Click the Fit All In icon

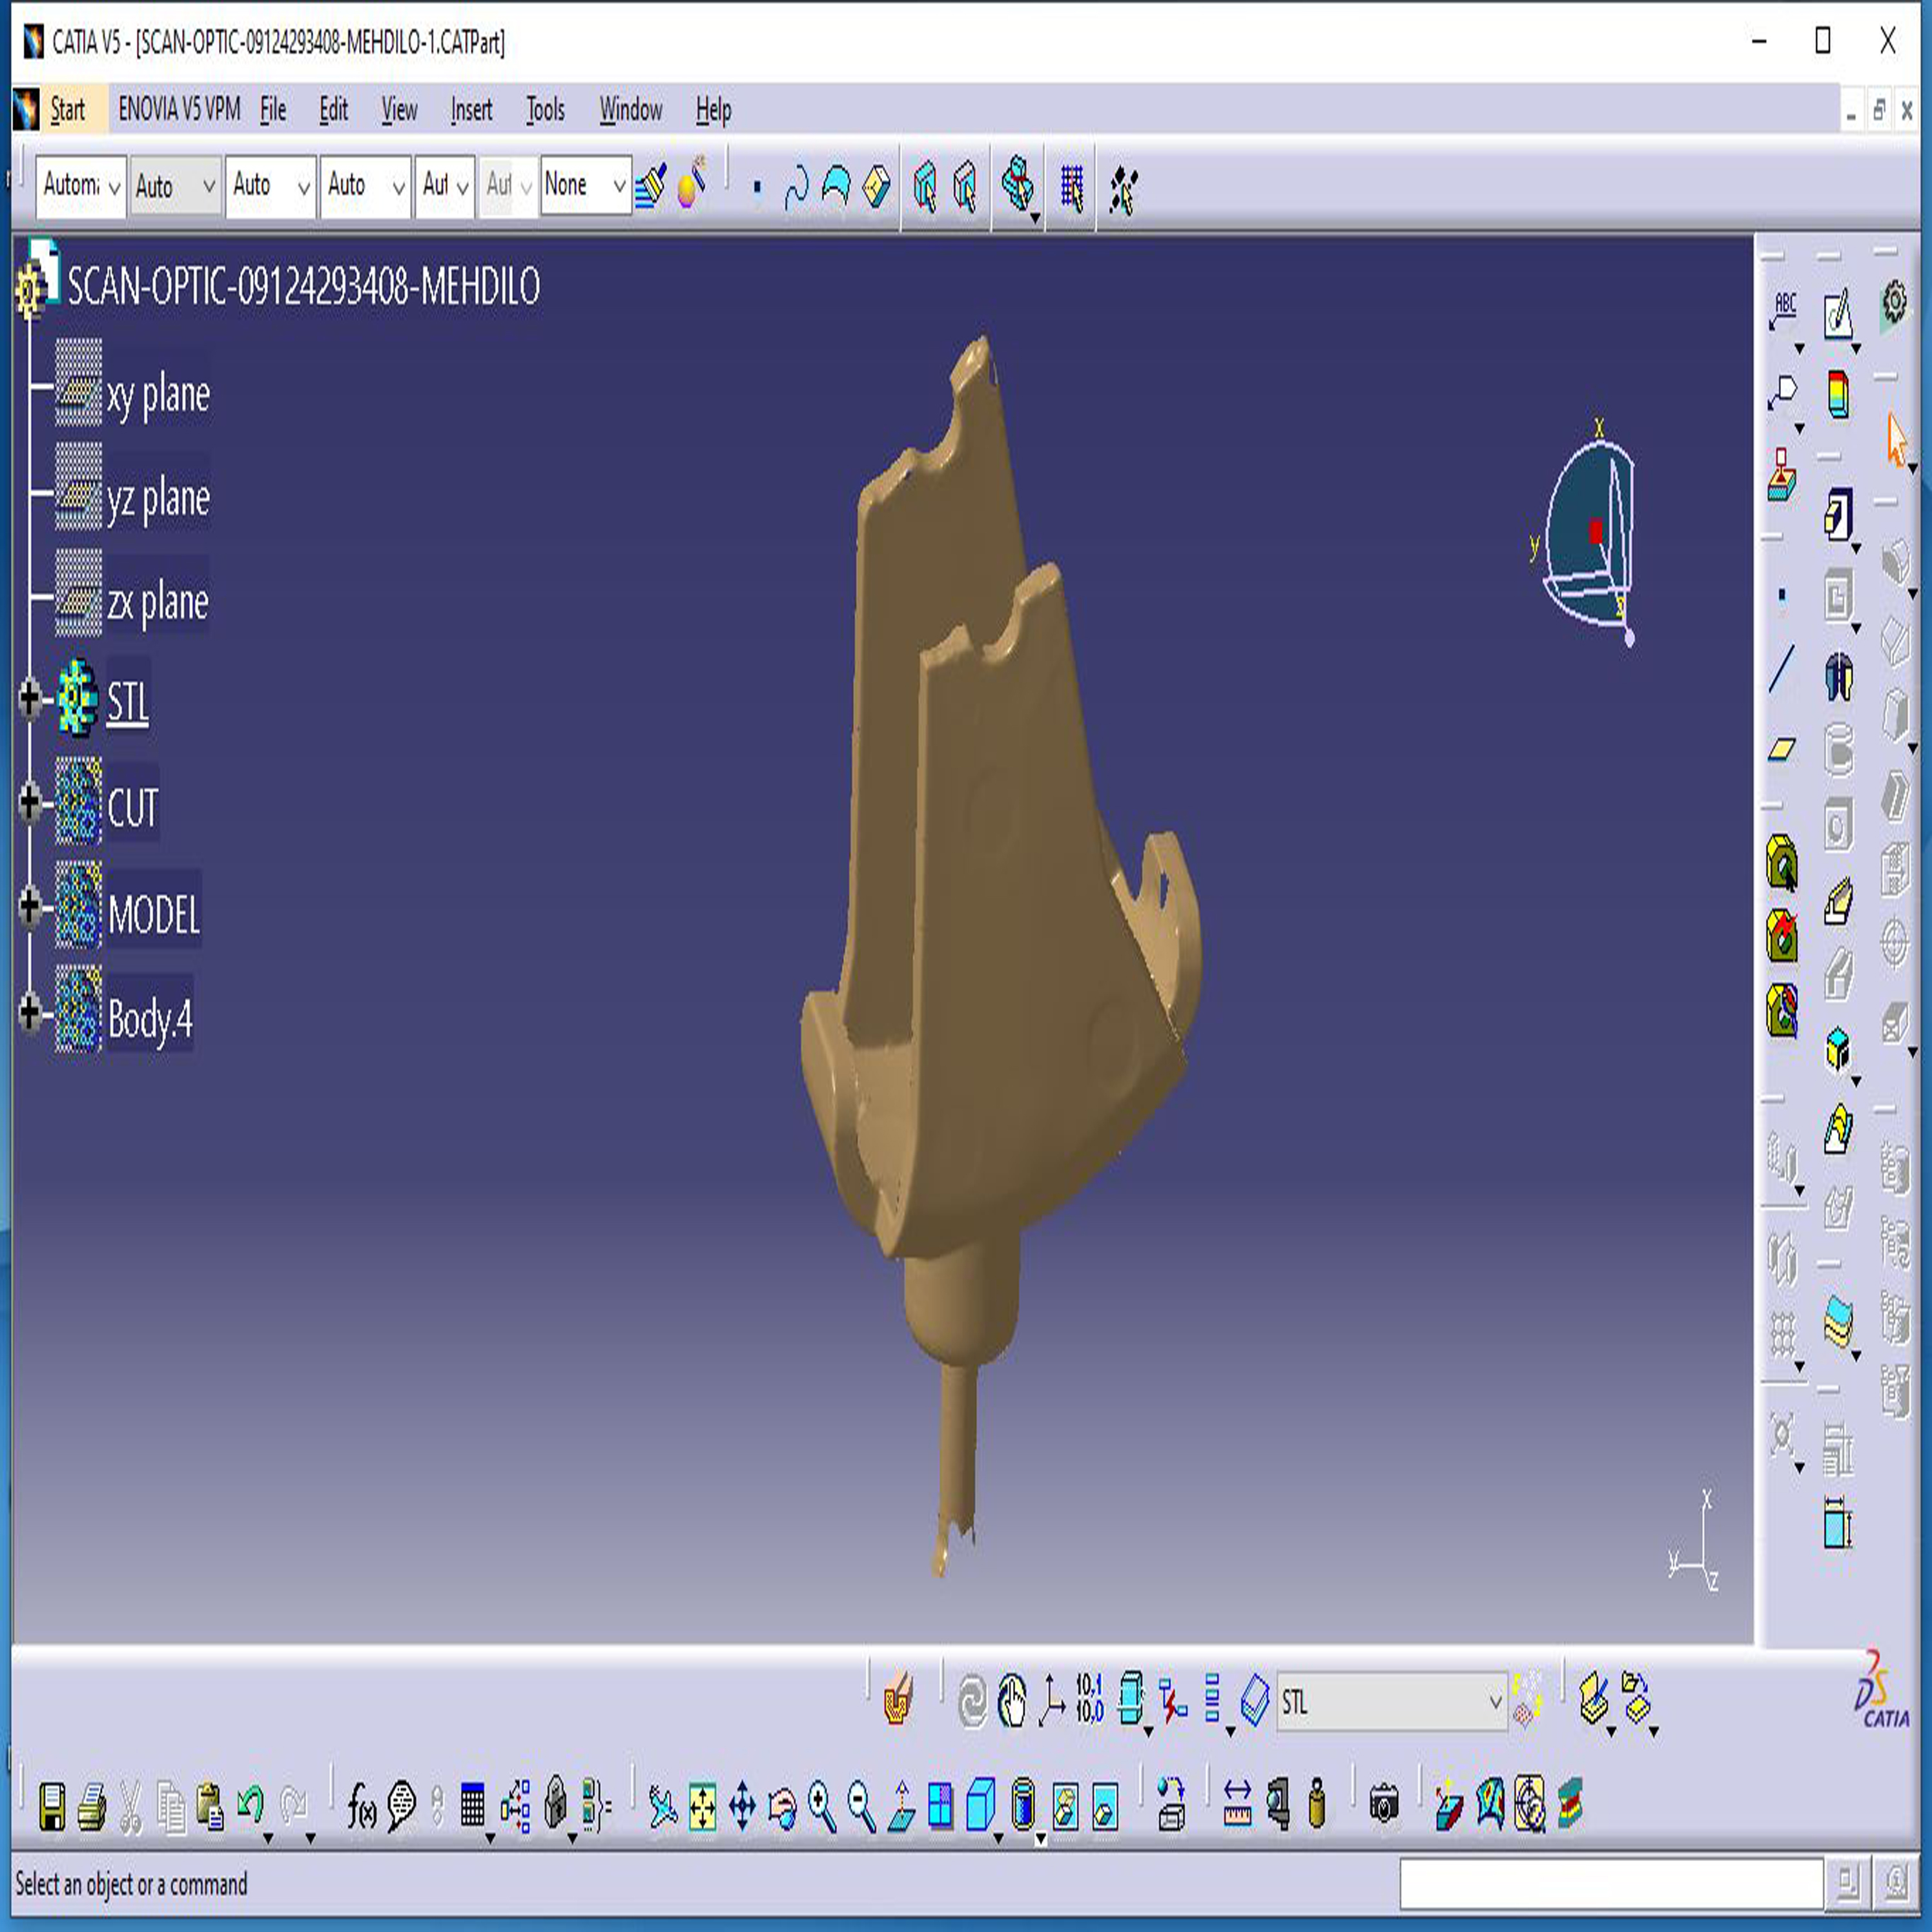[x=702, y=1807]
